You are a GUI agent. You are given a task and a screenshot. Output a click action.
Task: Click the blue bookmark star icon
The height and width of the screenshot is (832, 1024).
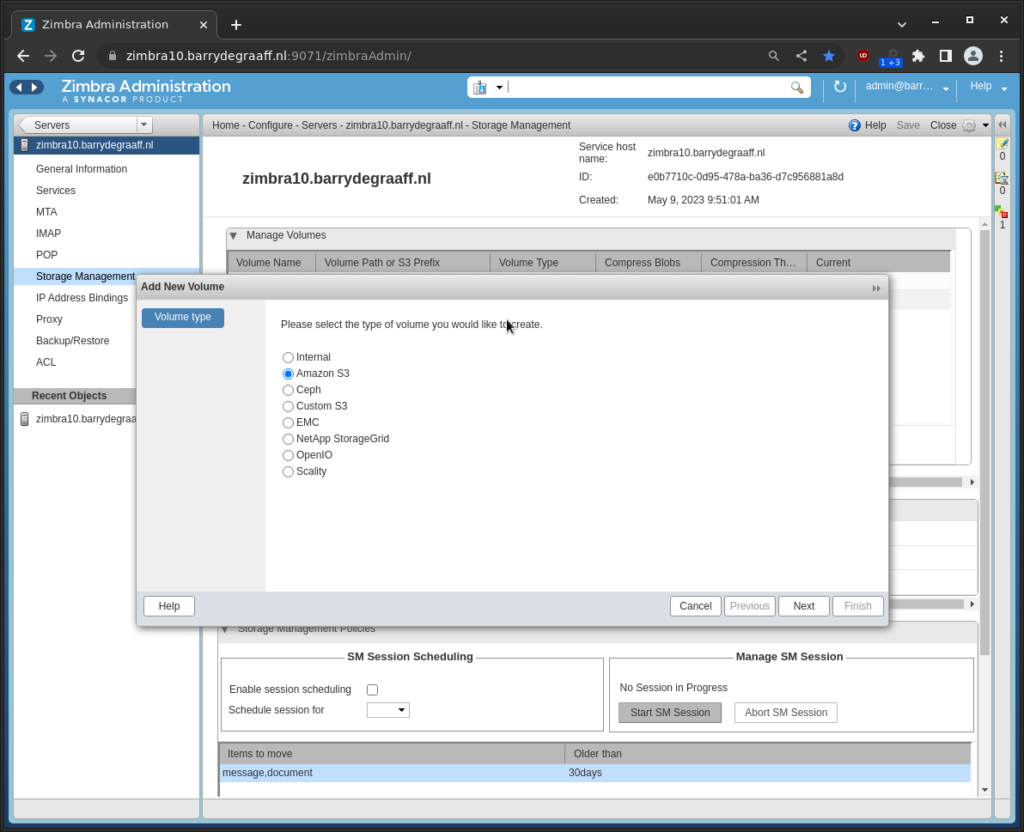[x=829, y=56]
